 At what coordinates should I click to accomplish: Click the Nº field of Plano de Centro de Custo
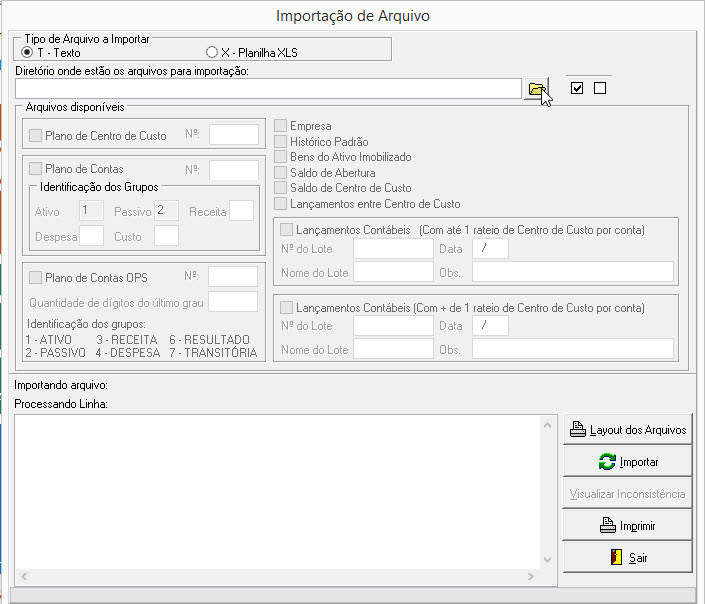click(x=234, y=134)
